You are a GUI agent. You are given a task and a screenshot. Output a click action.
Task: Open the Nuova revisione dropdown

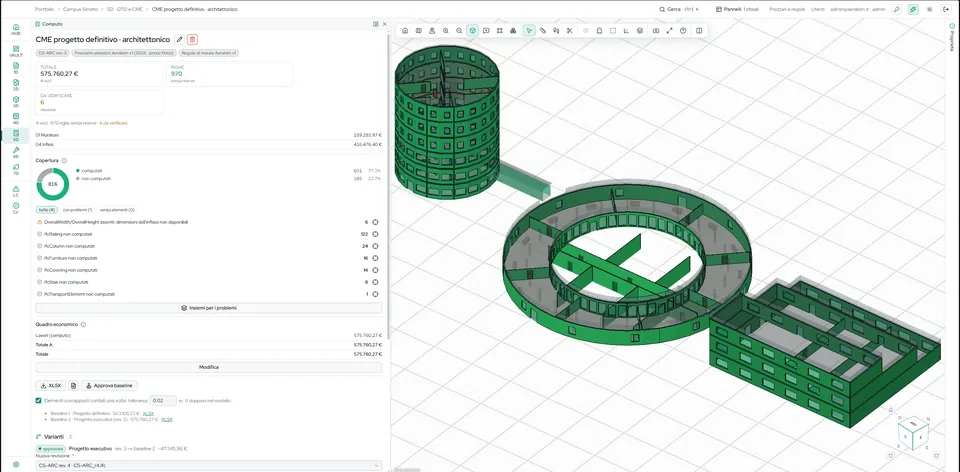coord(208,466)
